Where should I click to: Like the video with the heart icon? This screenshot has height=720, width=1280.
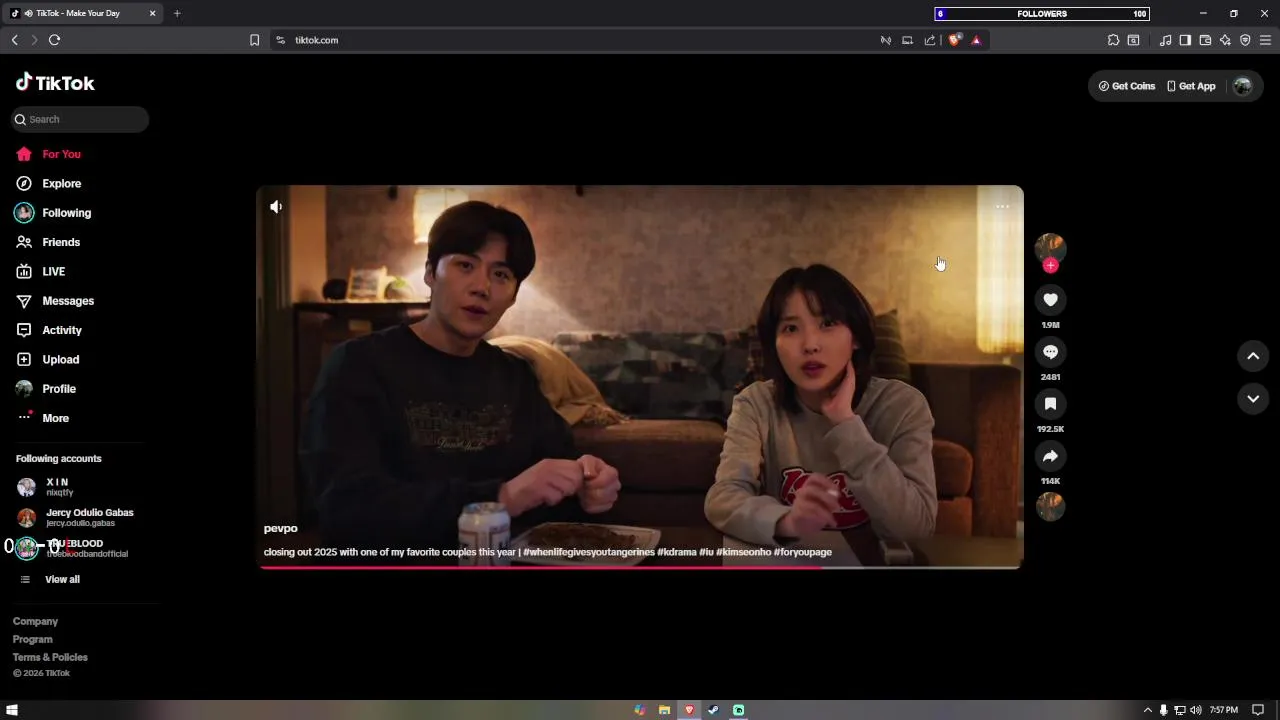(x=1050, y=300)
